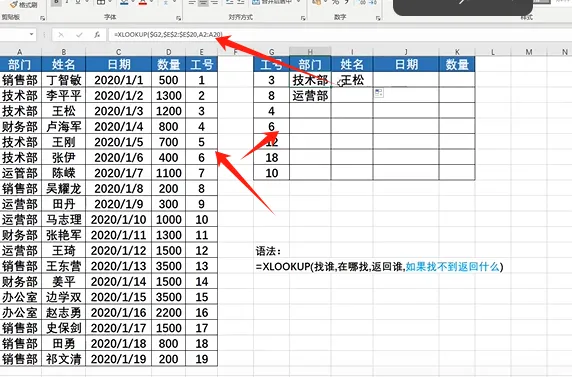Viewport: 572px width, 377px height.
Task: Select column M header
Action: click(529, 52)
